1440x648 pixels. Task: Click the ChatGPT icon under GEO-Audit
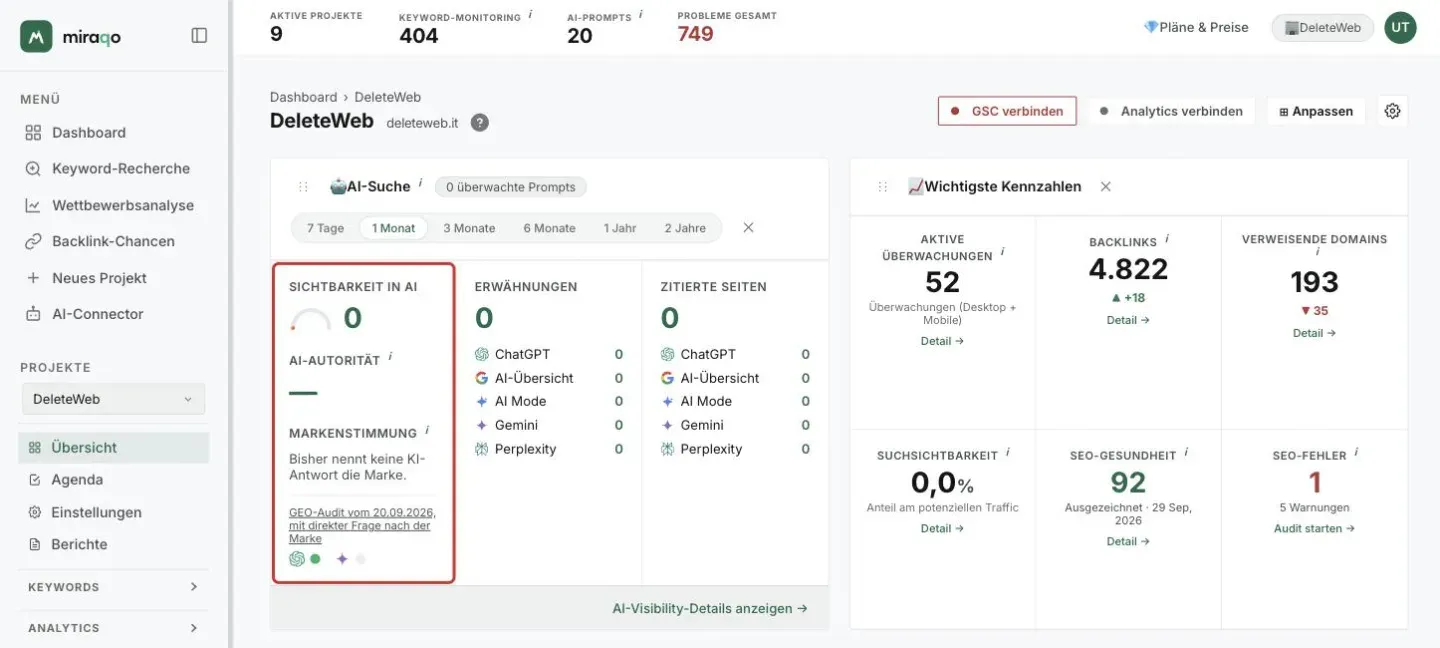[297, 559]
